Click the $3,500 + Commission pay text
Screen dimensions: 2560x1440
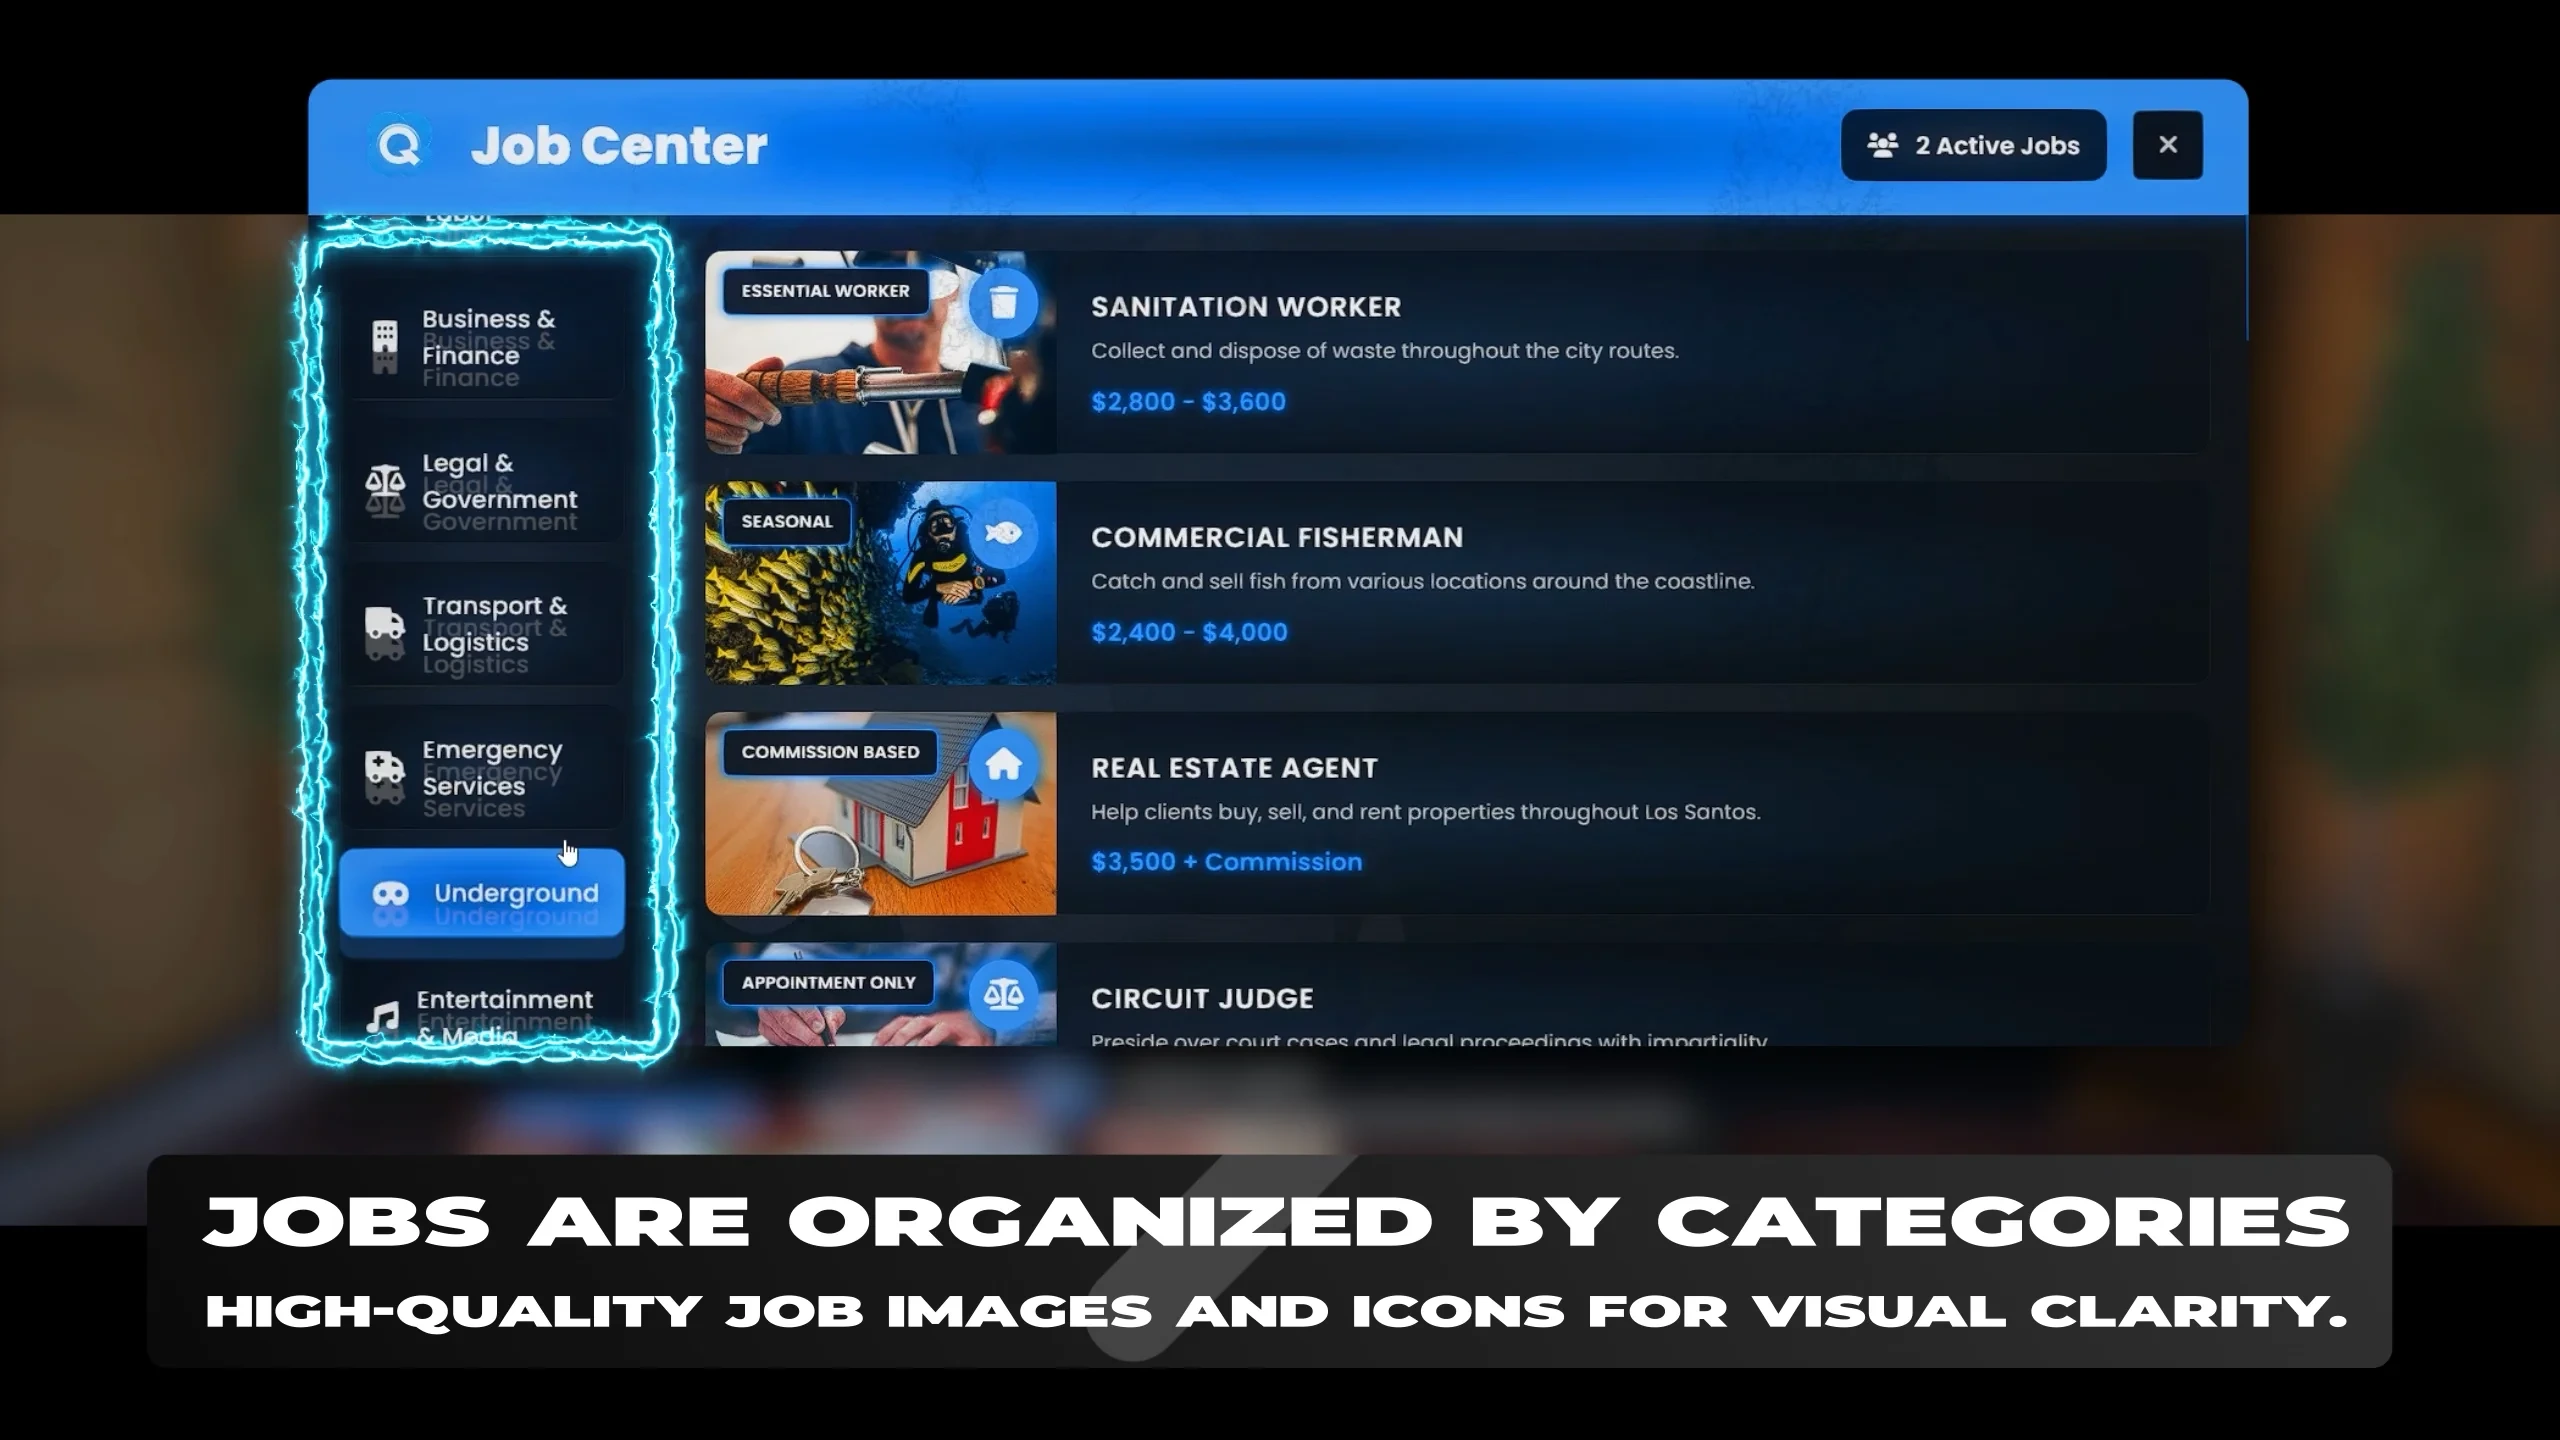pos(1226,862)
